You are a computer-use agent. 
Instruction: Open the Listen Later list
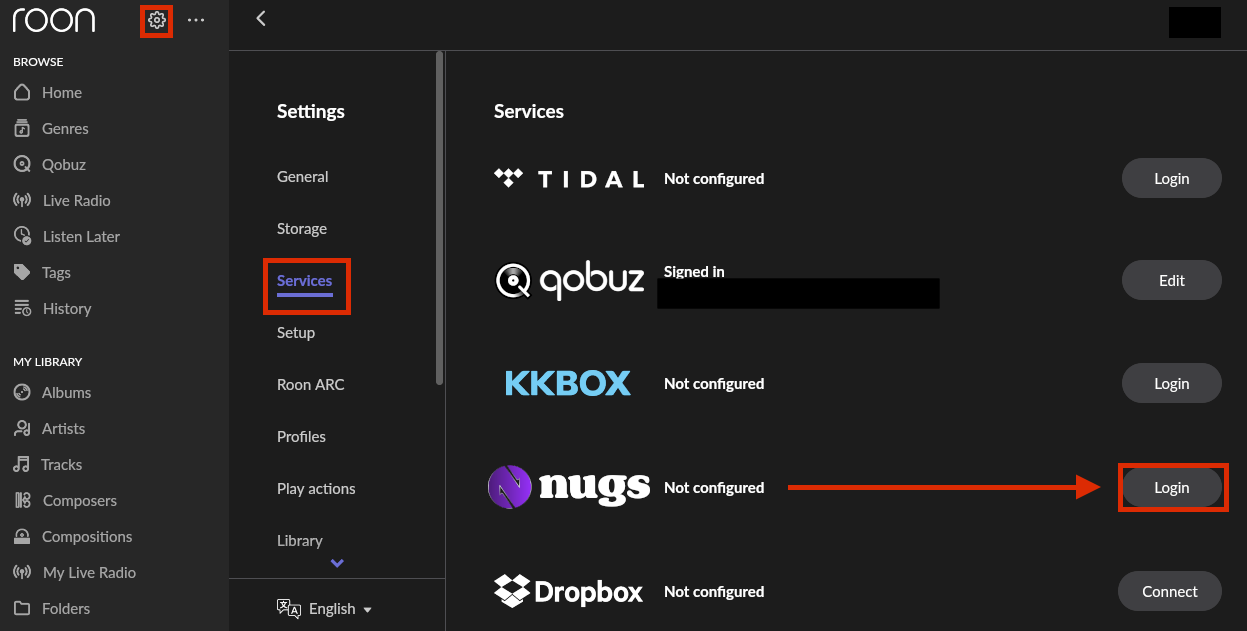[81, 236]
